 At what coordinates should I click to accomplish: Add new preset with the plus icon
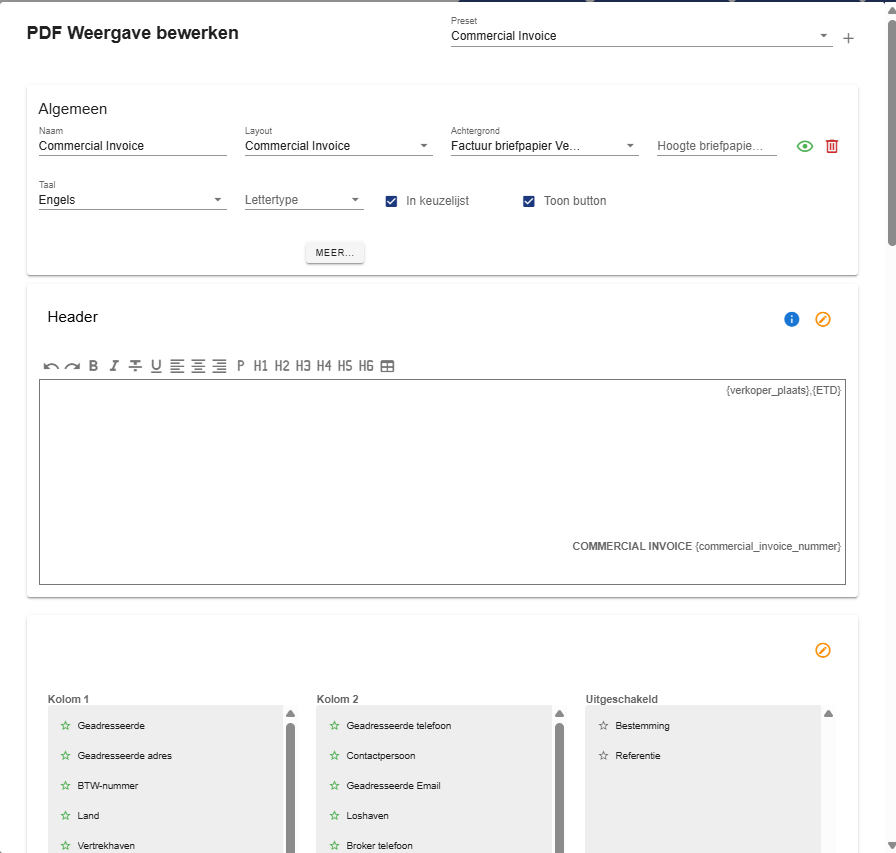coord(849,39)
